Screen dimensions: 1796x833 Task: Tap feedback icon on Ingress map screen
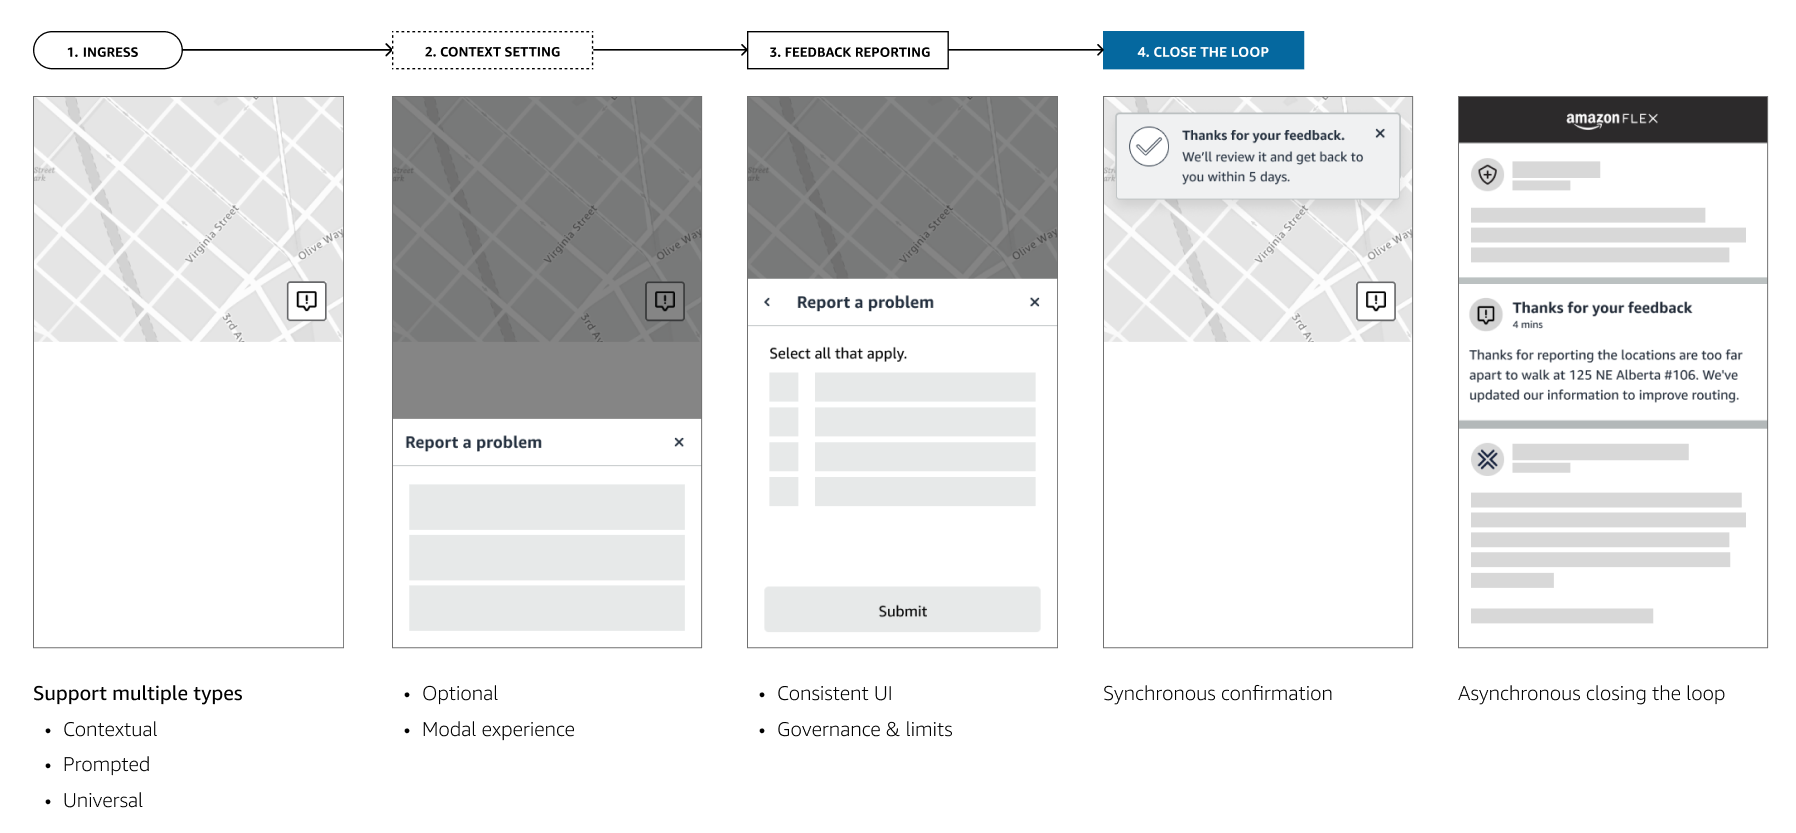[x=307, y=300]
